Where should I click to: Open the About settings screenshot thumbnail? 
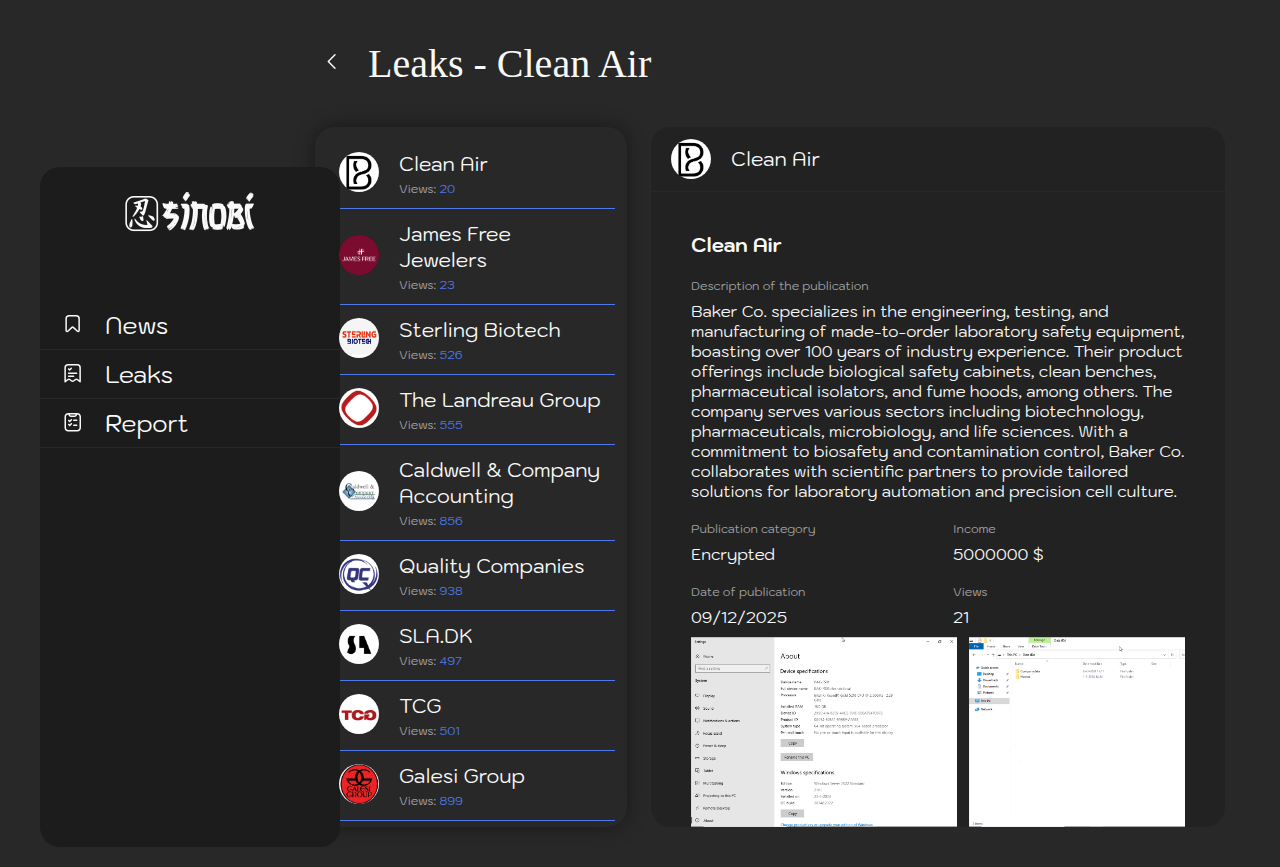pyautogui.click(x=823, y=731)
